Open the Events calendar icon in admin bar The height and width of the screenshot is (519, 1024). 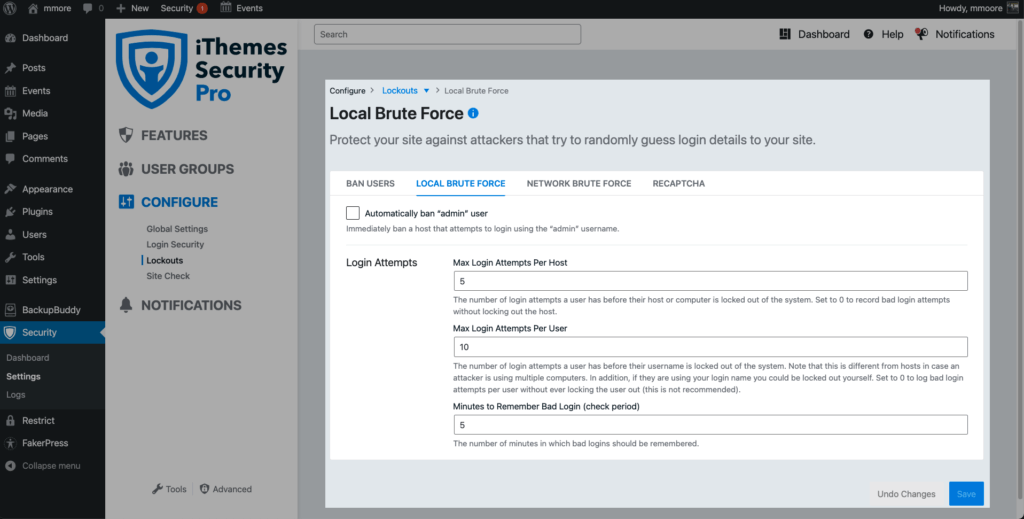click(x=226, y=8)
